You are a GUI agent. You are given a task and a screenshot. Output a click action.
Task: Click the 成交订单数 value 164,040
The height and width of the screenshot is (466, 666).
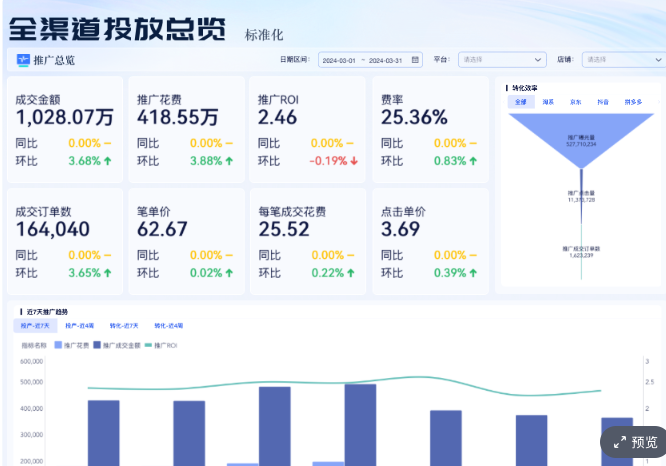[53, 229]
